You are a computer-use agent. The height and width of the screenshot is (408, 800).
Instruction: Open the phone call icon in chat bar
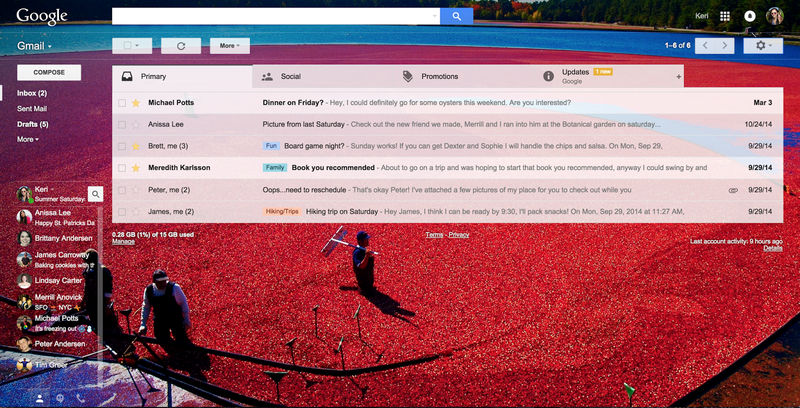pos(81,398)
